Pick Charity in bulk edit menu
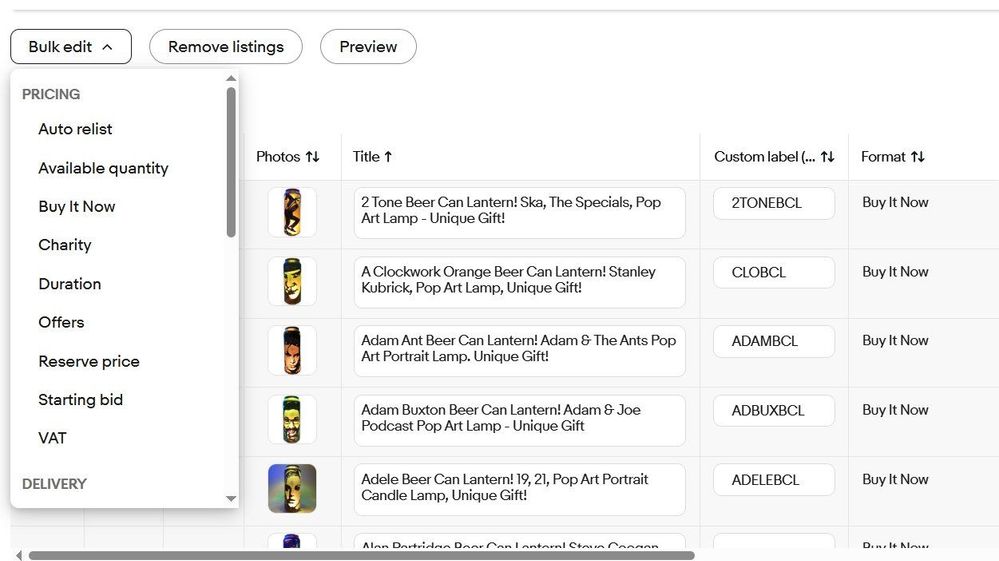This screenshot has height=561, width=999. pyautogui.click(x=64, y=245)
